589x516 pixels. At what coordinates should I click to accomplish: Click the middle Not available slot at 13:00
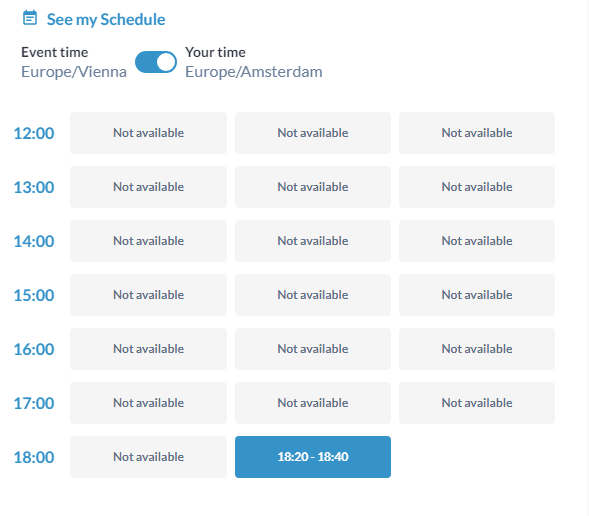coord(313,187)
